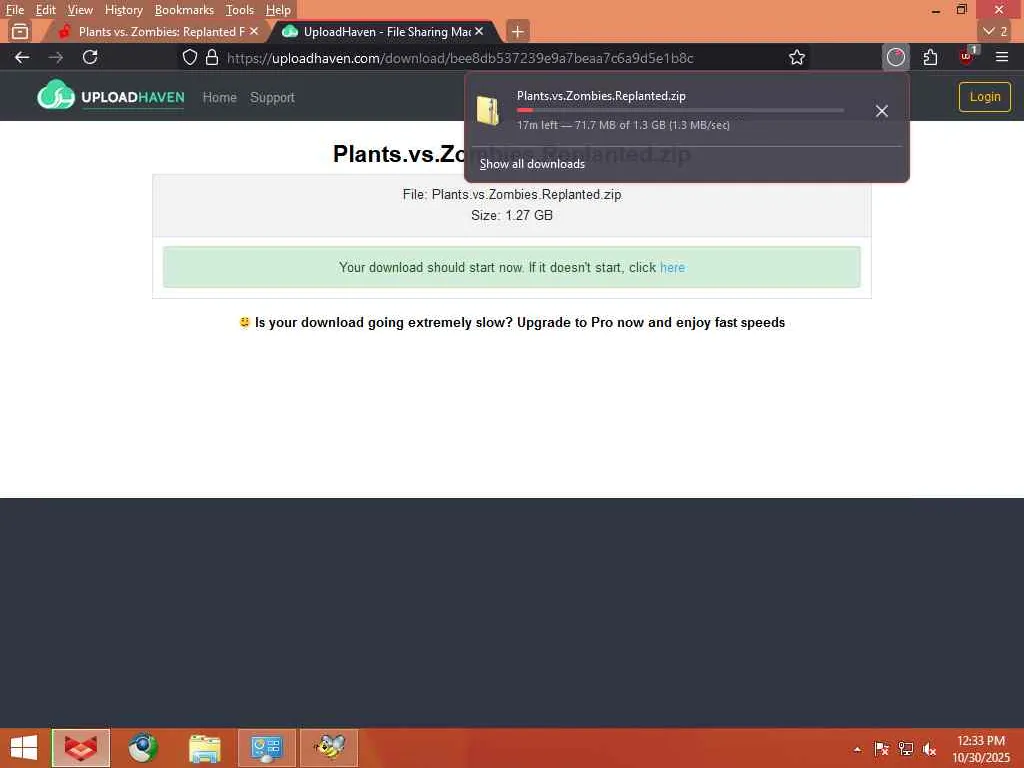
Task: Reload the UploadHaven page
Action: click(x=90, y=57)
